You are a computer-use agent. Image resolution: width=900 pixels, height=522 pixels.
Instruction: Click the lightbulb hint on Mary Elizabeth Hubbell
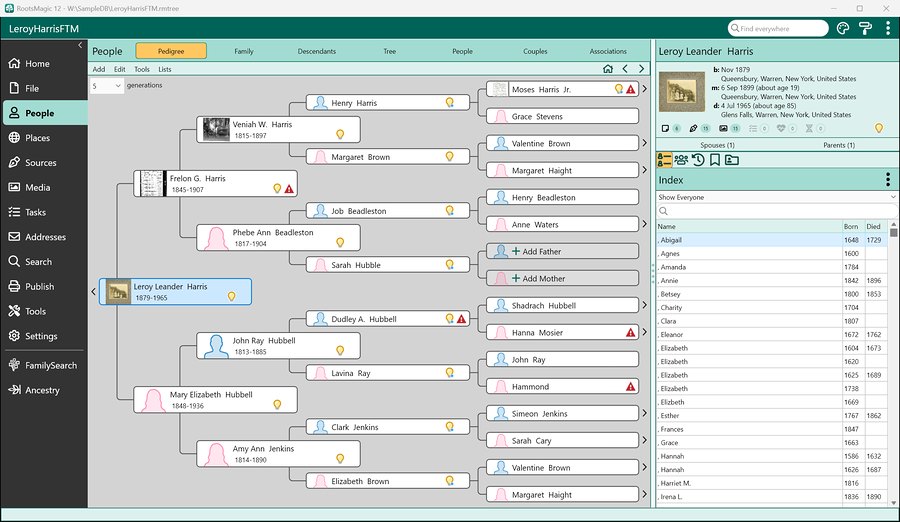(277, 404)
